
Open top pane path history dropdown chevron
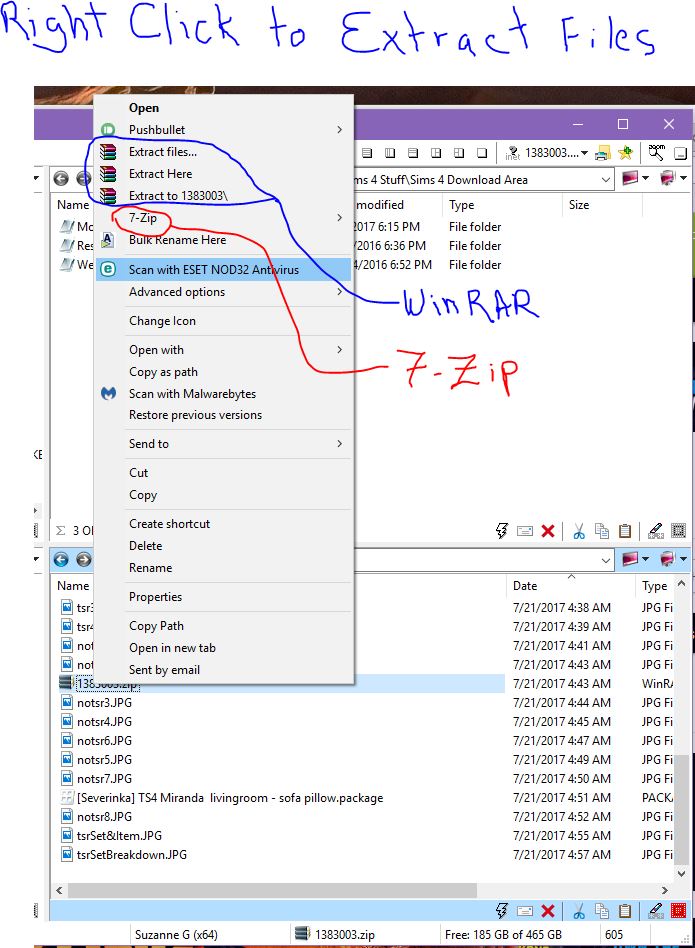tap(606, 180)
